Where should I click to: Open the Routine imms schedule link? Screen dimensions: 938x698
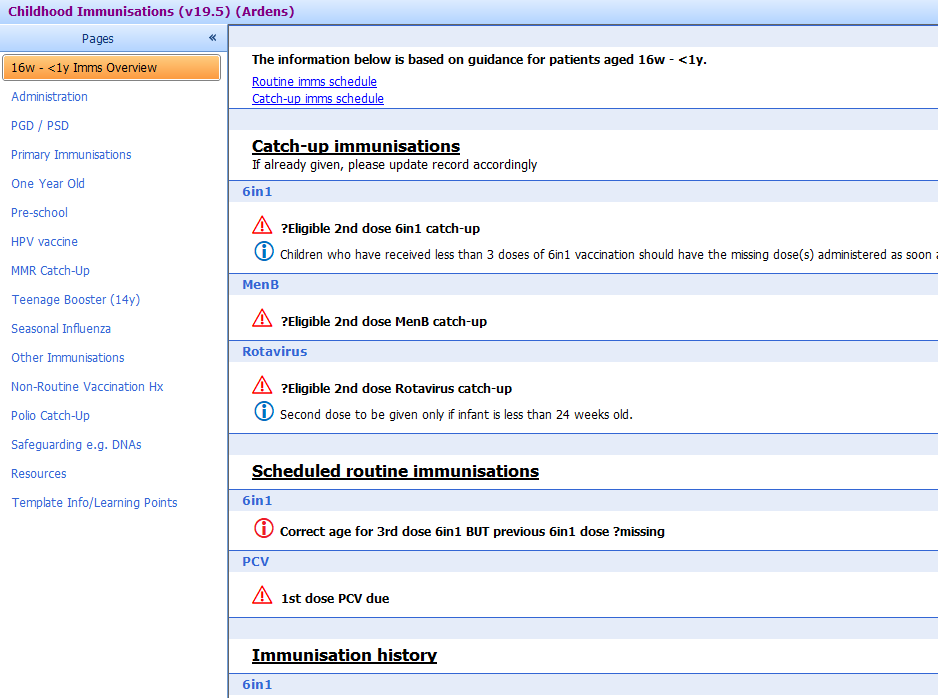tap(314, 81)
